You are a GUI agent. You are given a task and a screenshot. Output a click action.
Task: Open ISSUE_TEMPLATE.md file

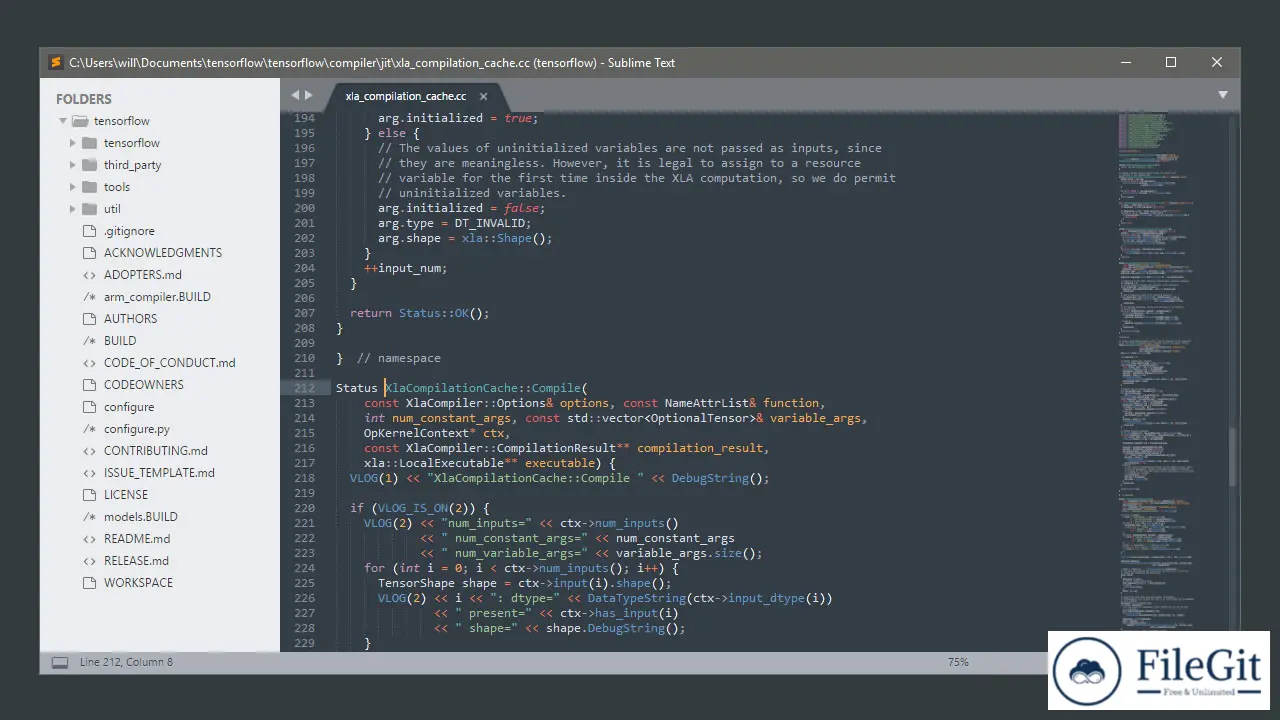coord(160,473)
